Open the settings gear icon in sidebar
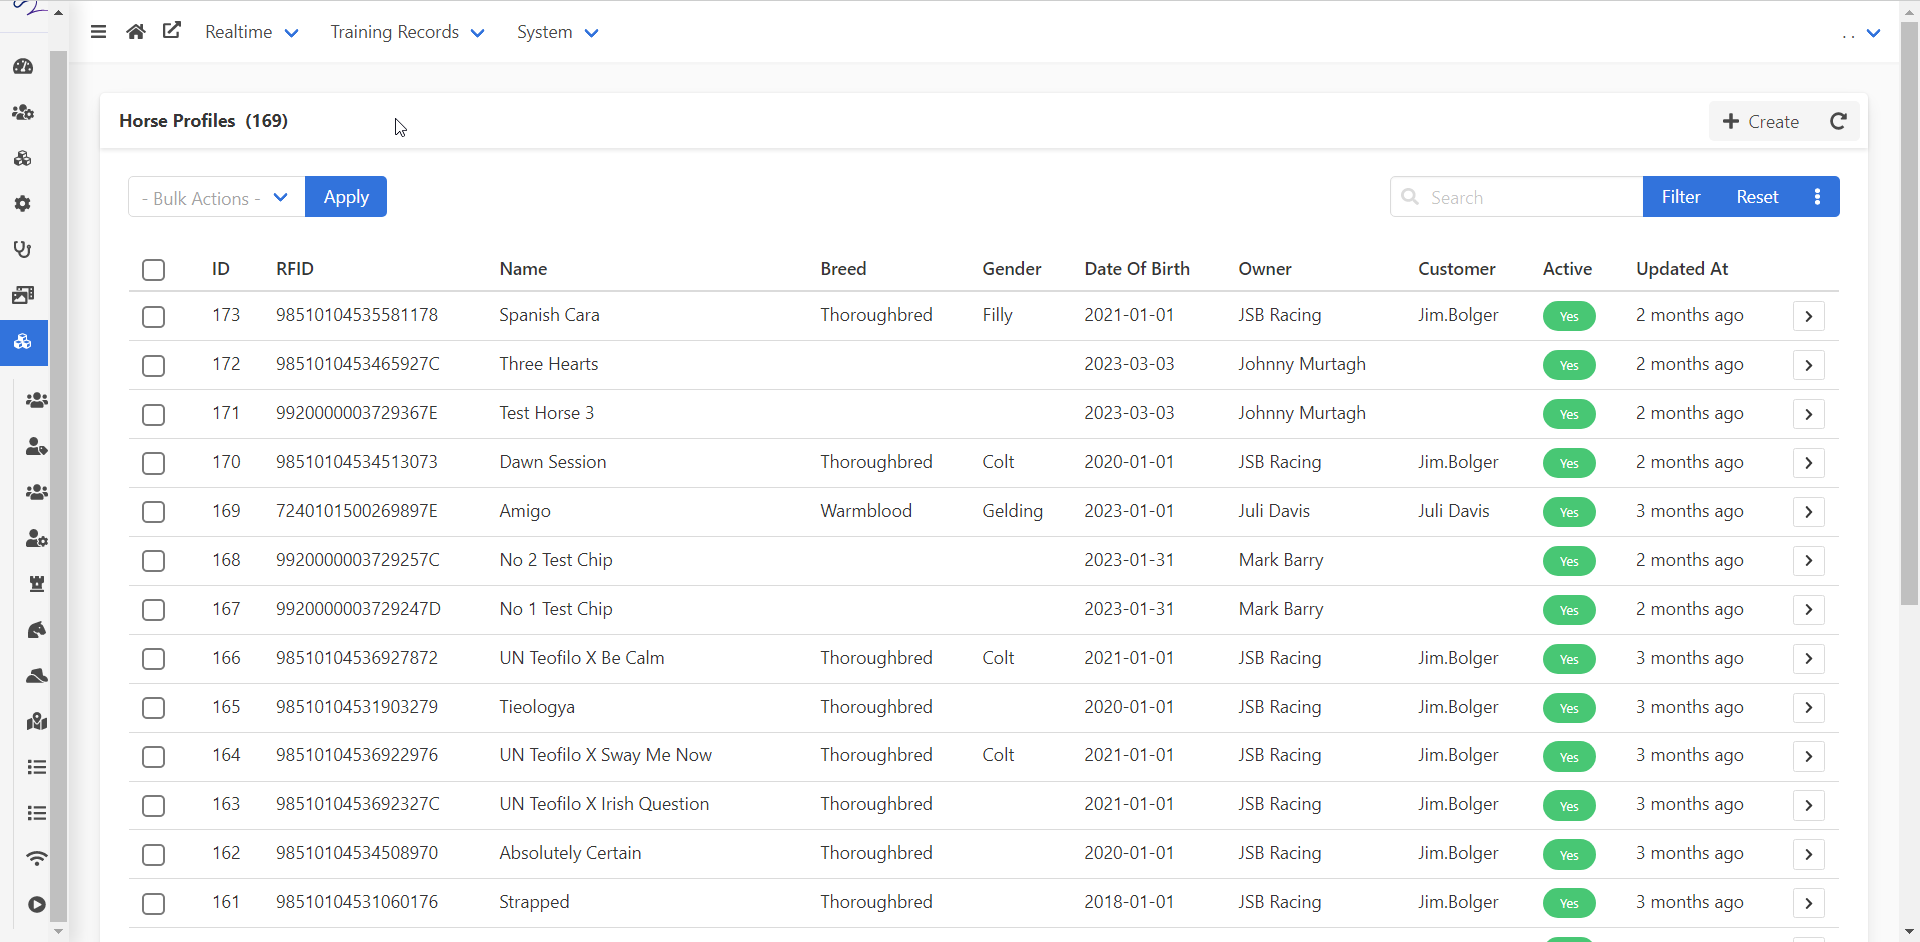 pos(22,204)
